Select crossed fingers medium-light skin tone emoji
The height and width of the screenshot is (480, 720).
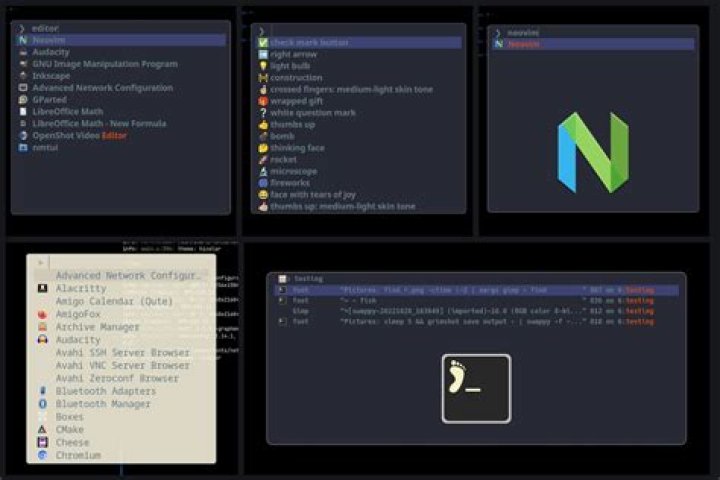click(359, 90)
